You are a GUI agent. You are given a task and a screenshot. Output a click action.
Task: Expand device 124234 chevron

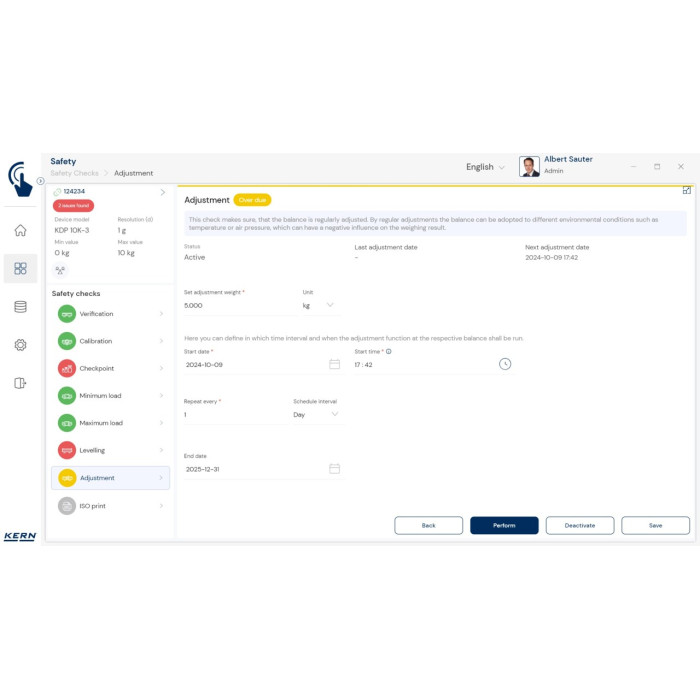(162, 192)
